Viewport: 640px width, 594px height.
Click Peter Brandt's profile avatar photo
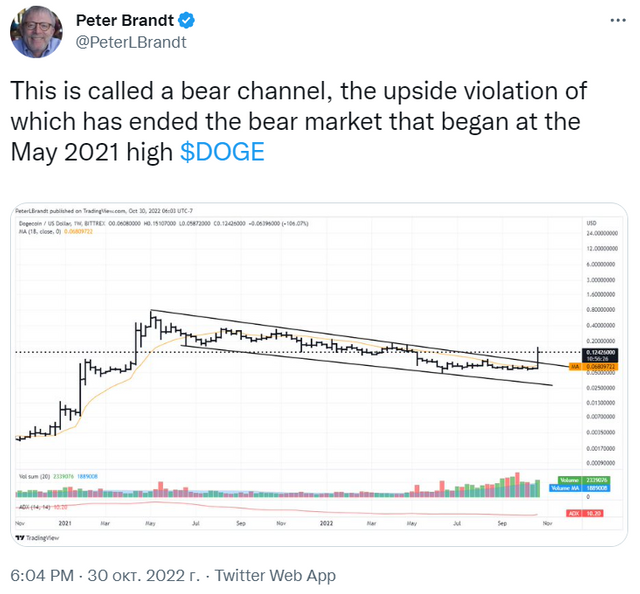36,32
